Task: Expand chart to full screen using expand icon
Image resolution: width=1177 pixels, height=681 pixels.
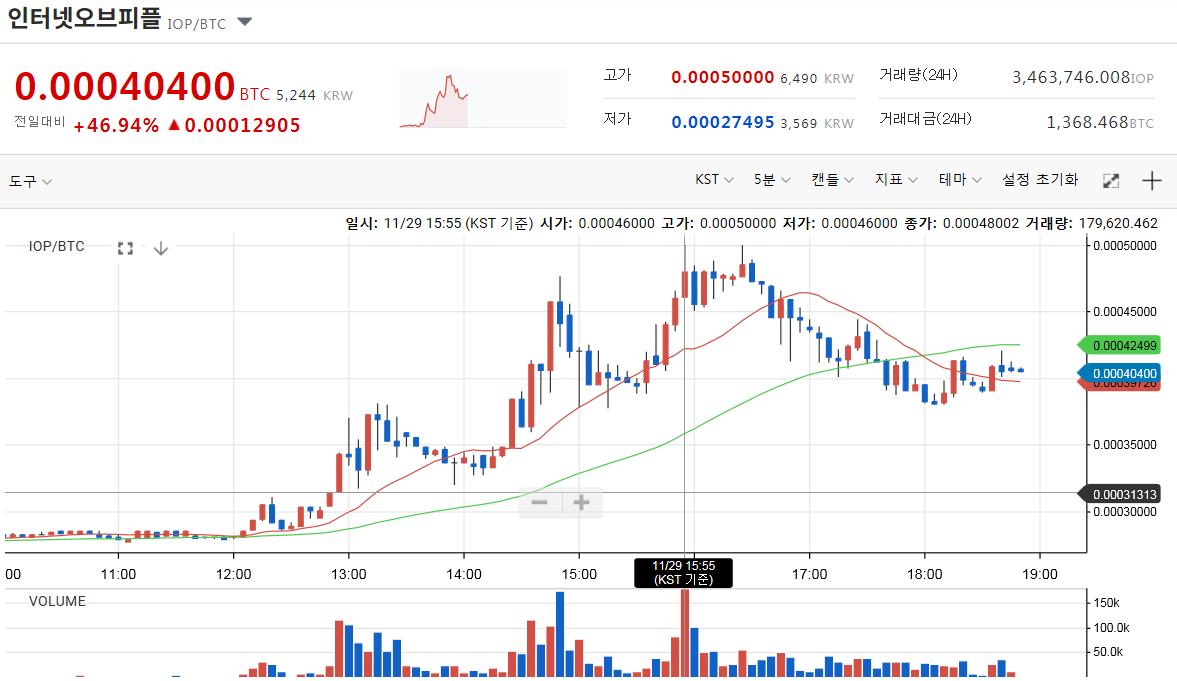Action: 1110,181
